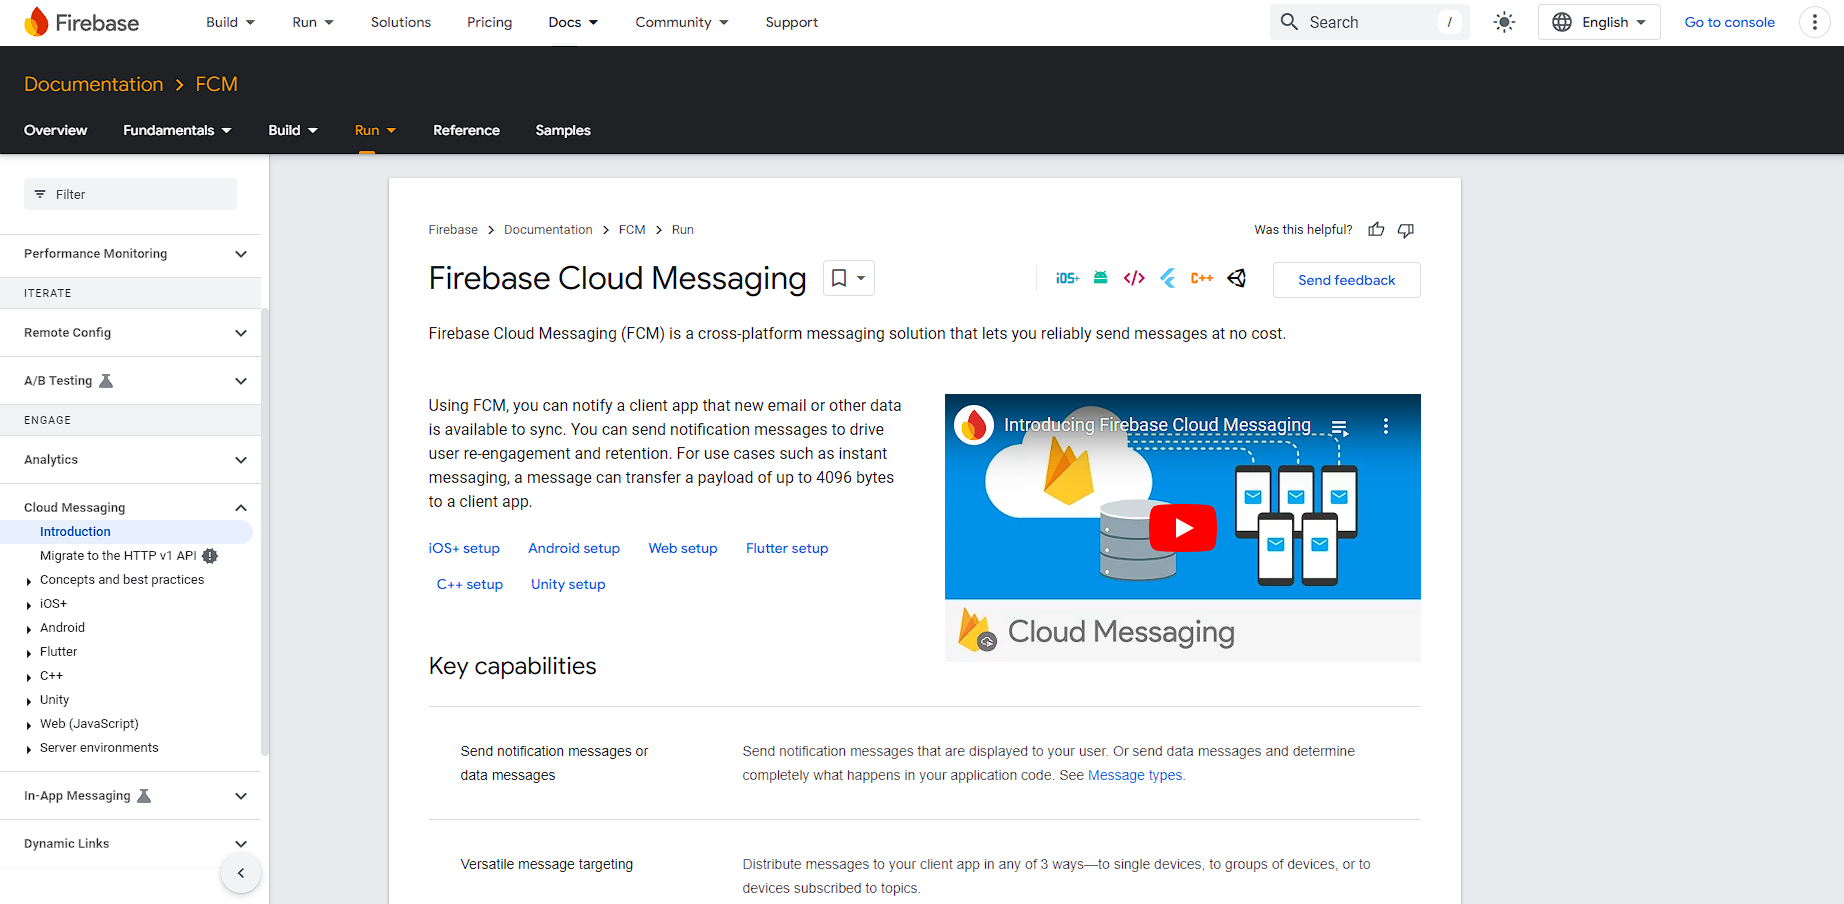Image resolution: width=1844 pixels, height=904 pixels.
Task: Toggle light/dark theme with the sun icon
Action: pos(1504,21)
